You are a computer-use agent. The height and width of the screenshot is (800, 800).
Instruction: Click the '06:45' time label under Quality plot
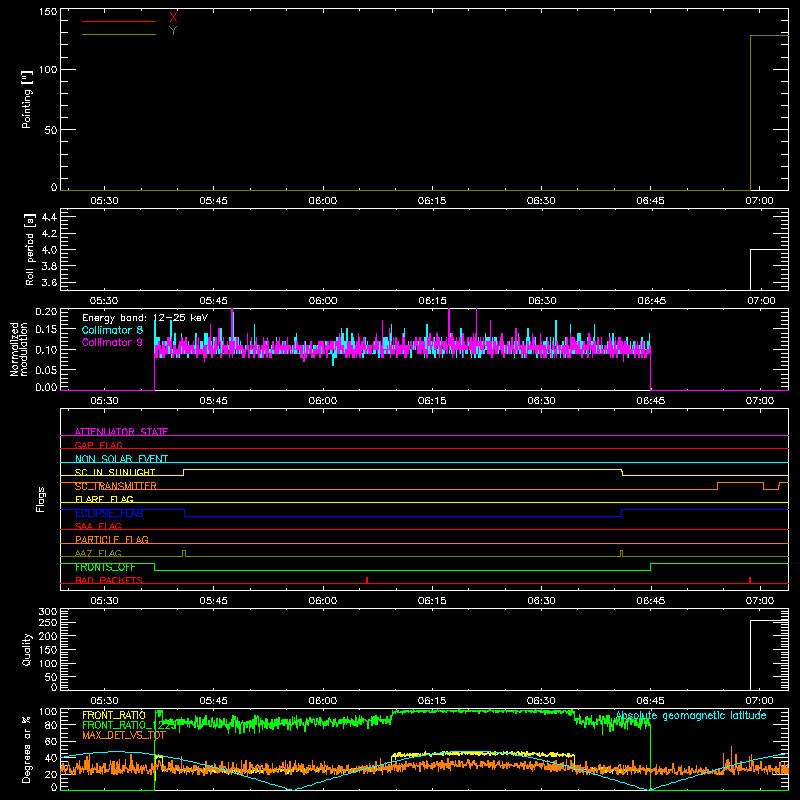[x=651, y=701]
